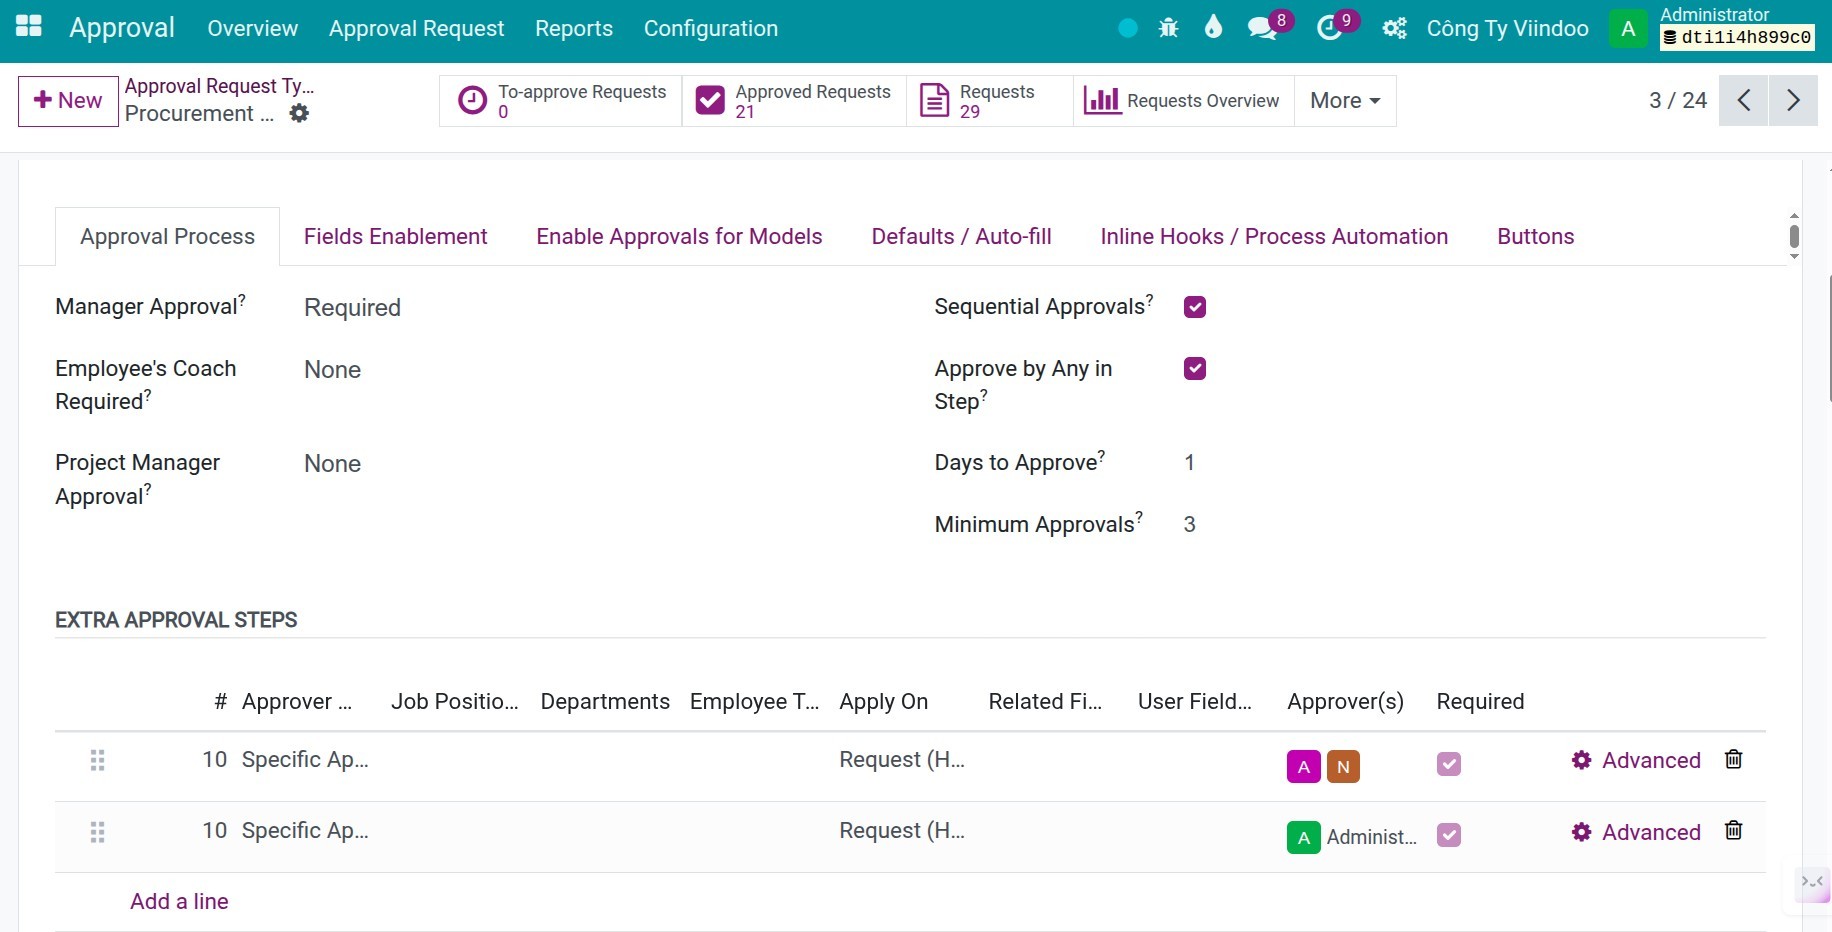Go to the previous record with left chevron
The width and height of the screenshot is (1832, 932).
pos(1743,100)
